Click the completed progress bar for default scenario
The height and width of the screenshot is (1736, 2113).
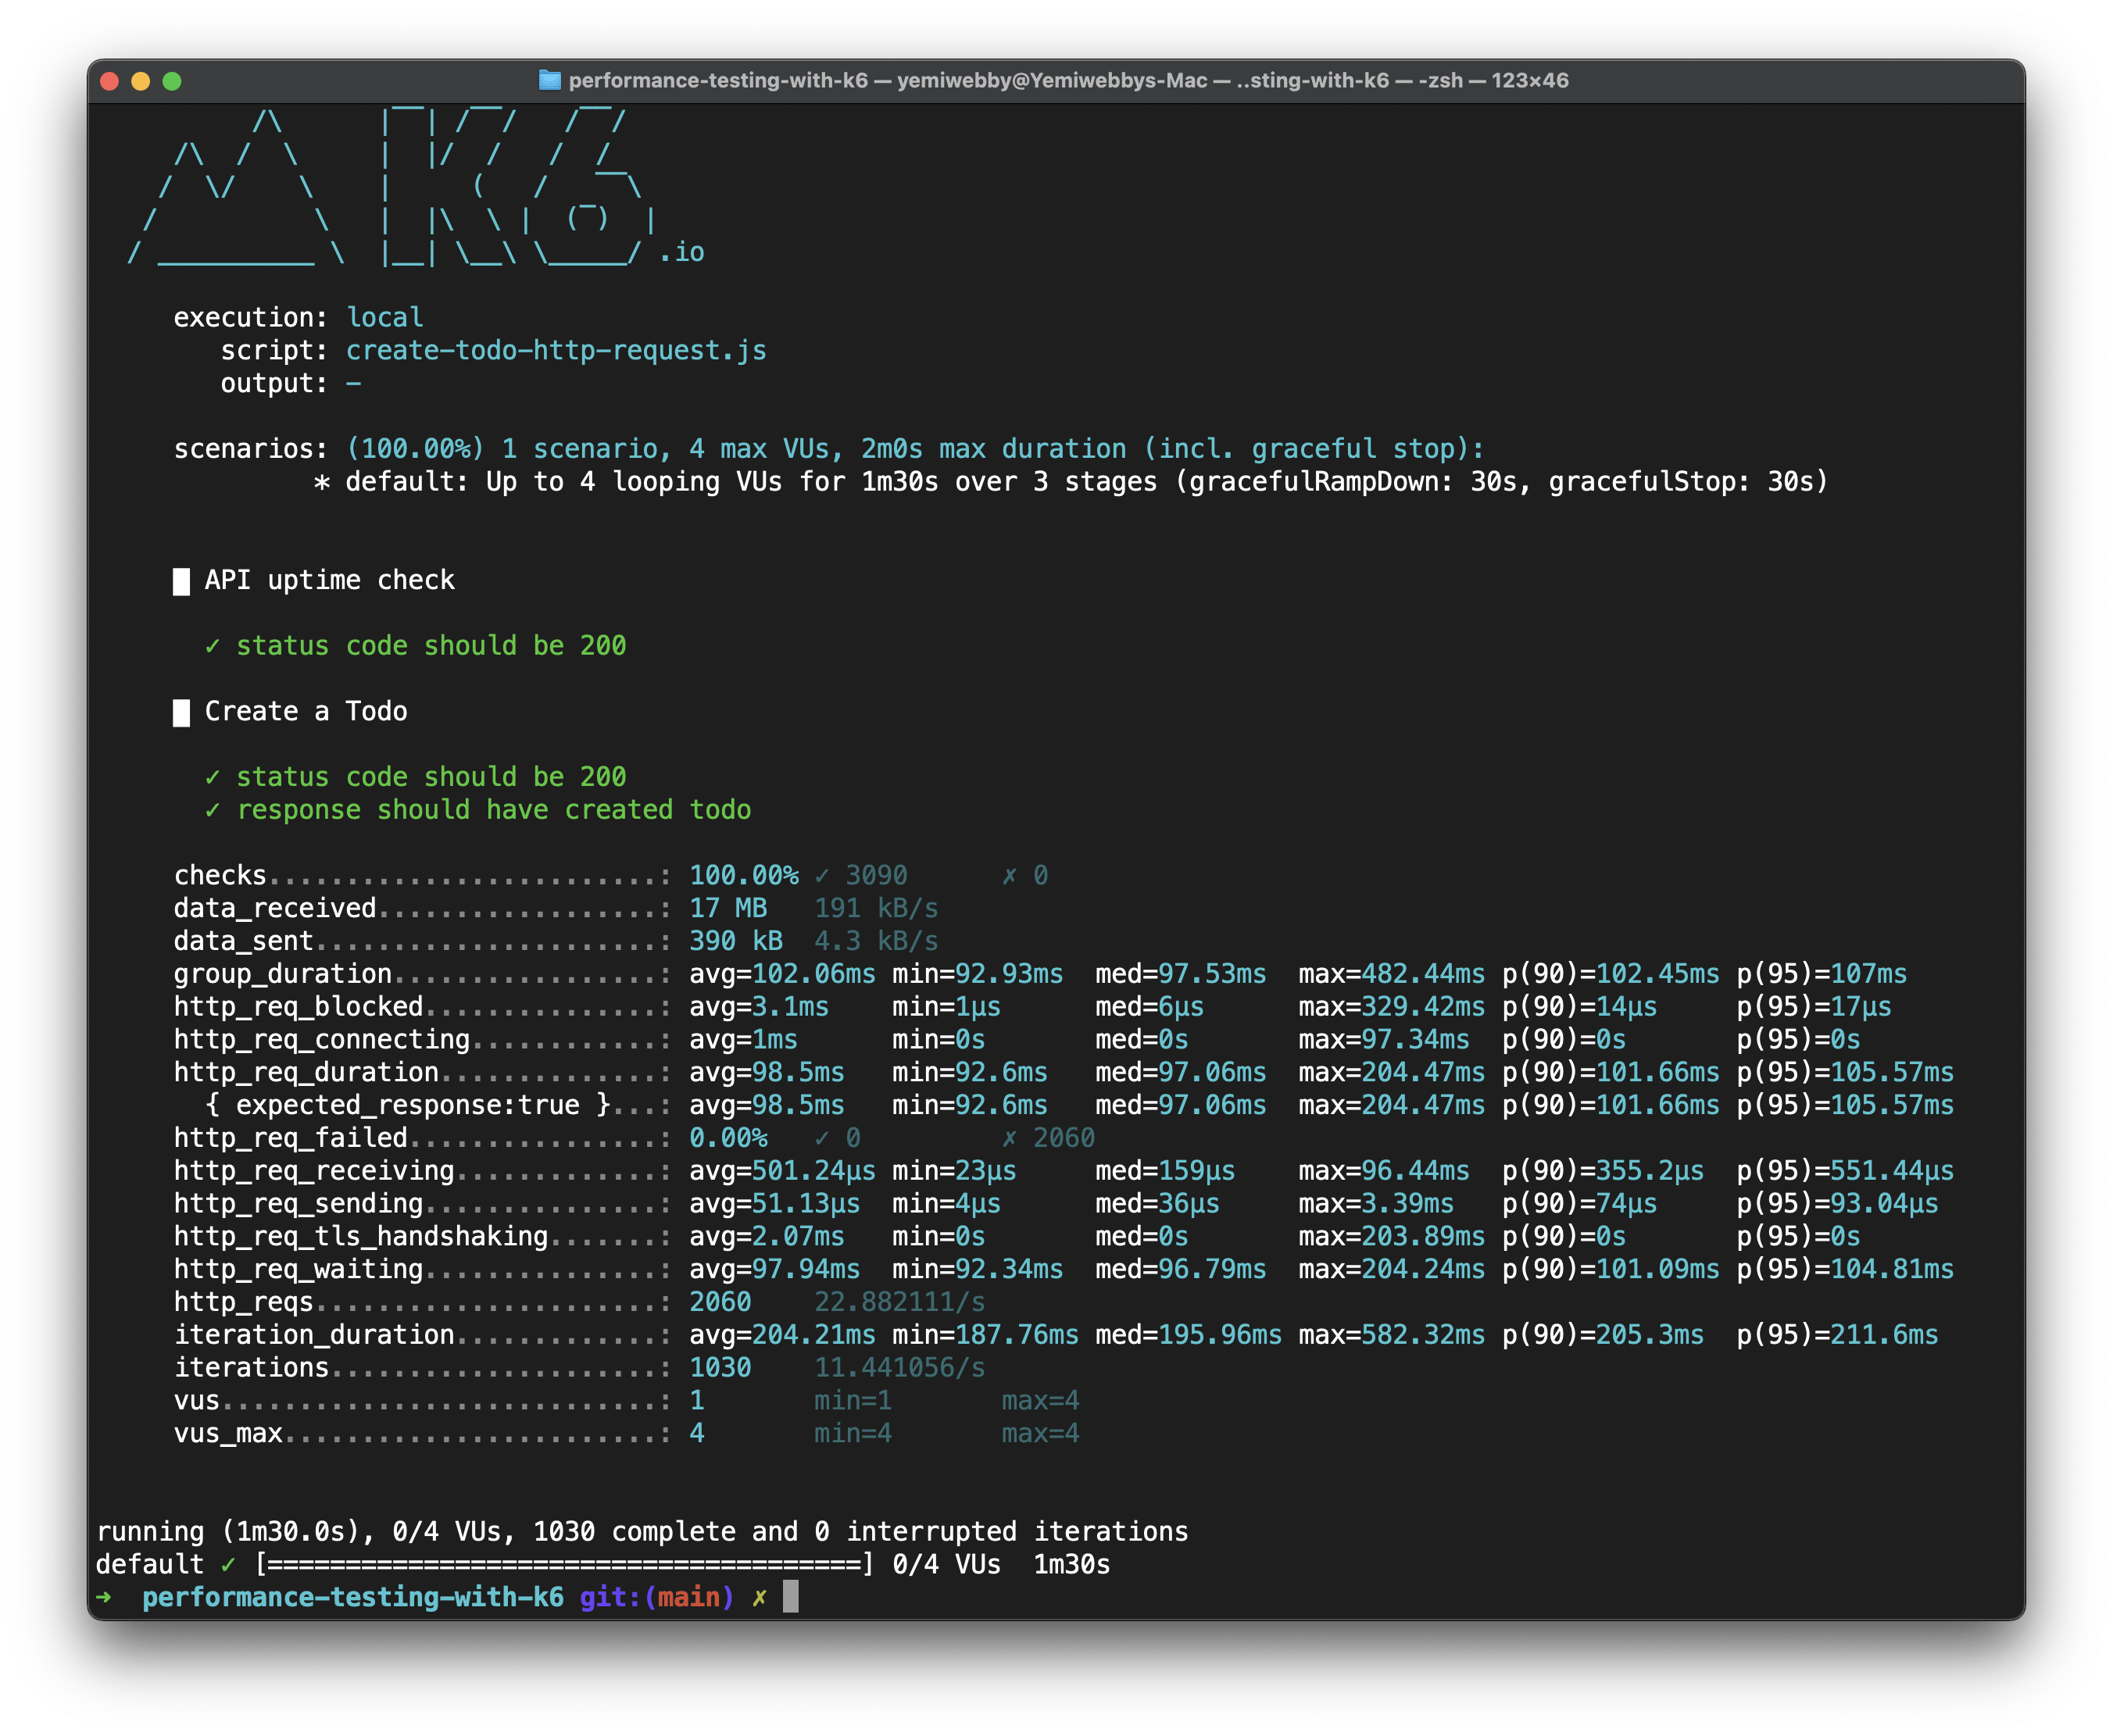coord(565,1564)
